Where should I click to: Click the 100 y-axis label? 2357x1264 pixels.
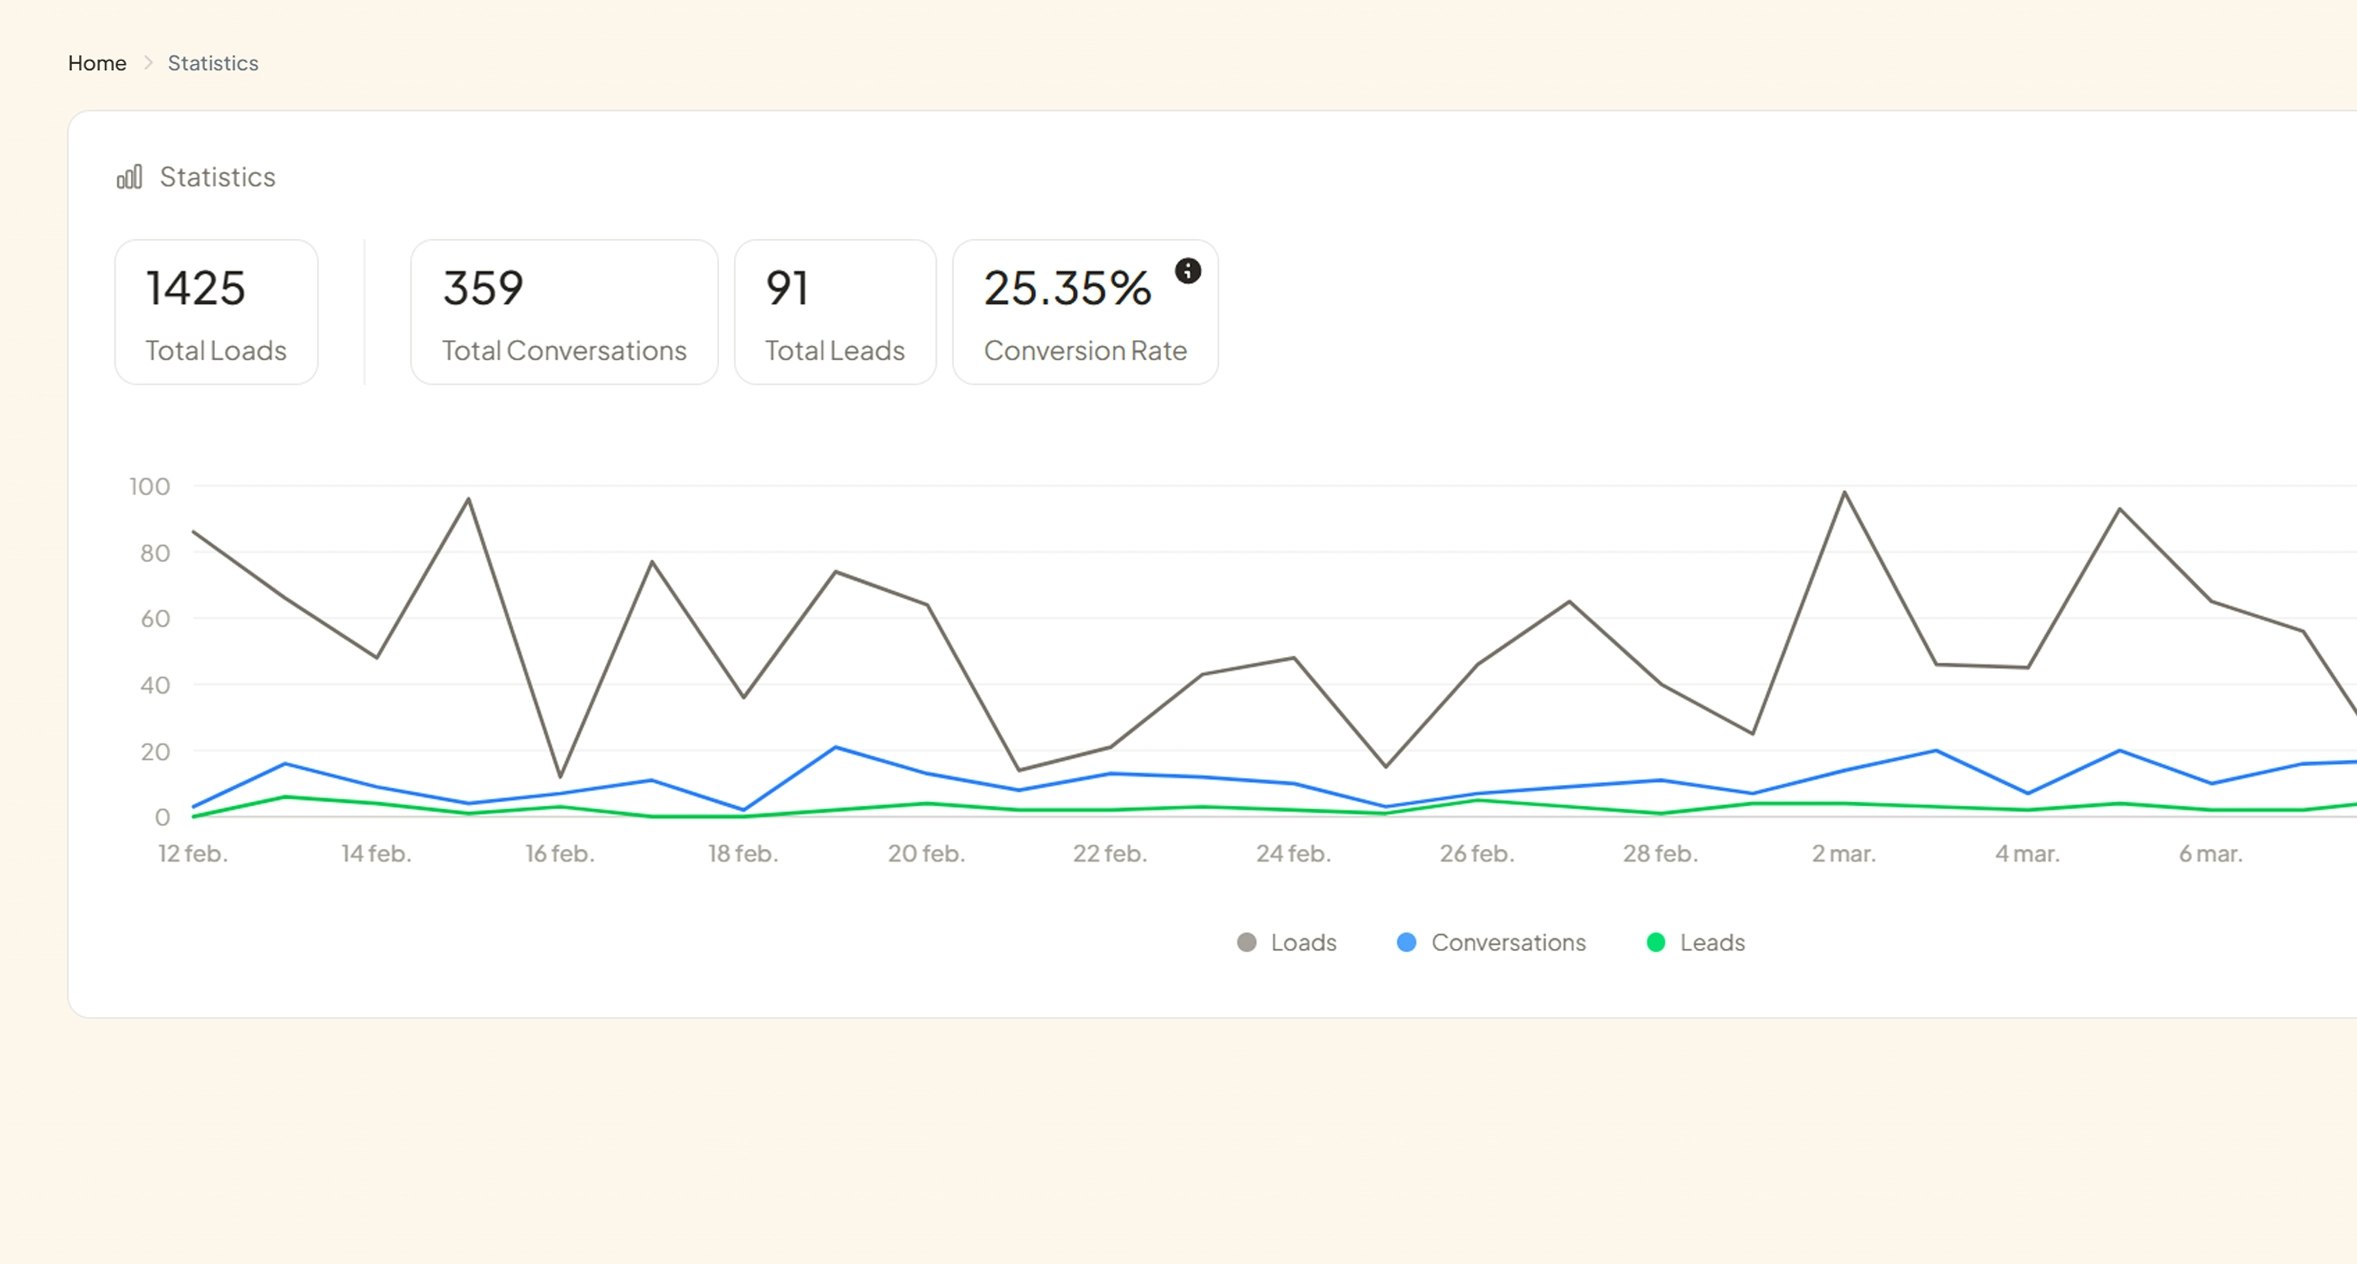[x=150, y=486]
